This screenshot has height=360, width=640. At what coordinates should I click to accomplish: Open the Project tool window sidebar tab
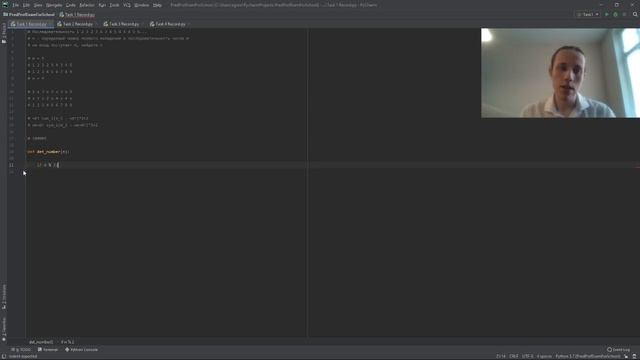tap(4, 33)
